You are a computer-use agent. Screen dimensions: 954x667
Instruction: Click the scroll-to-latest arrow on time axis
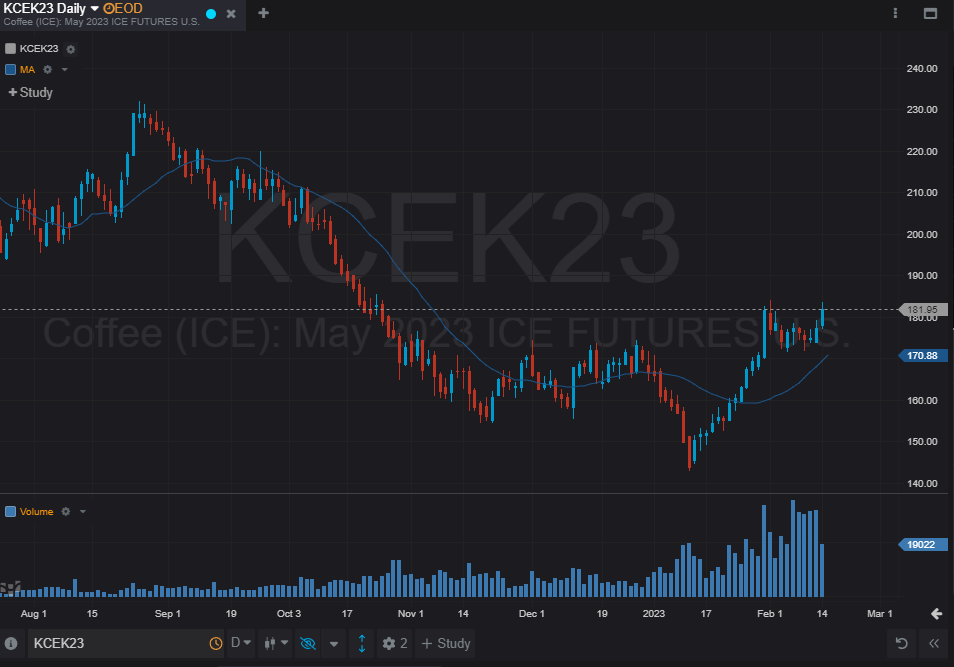936,613
